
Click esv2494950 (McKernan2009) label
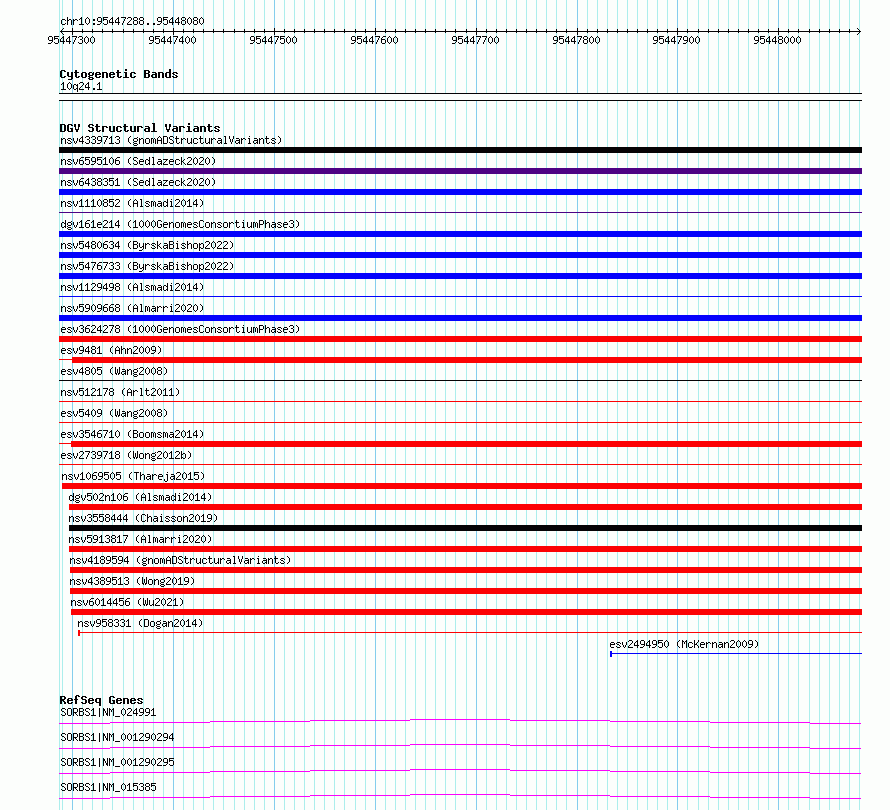tap(684, 644)
